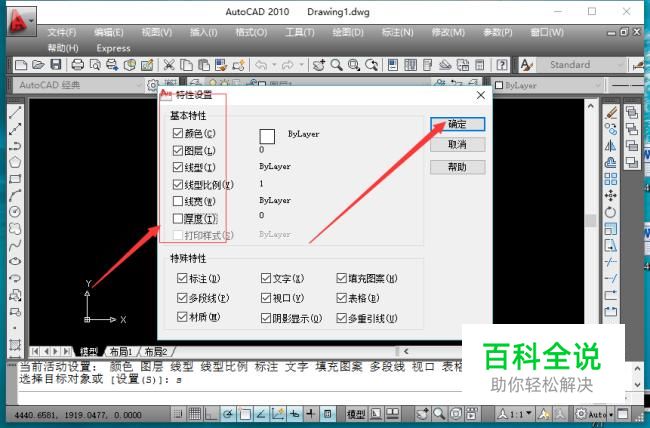The image size is (650, 428).
Task: Open the 编辑(E) menu
Action: [109, 32]
